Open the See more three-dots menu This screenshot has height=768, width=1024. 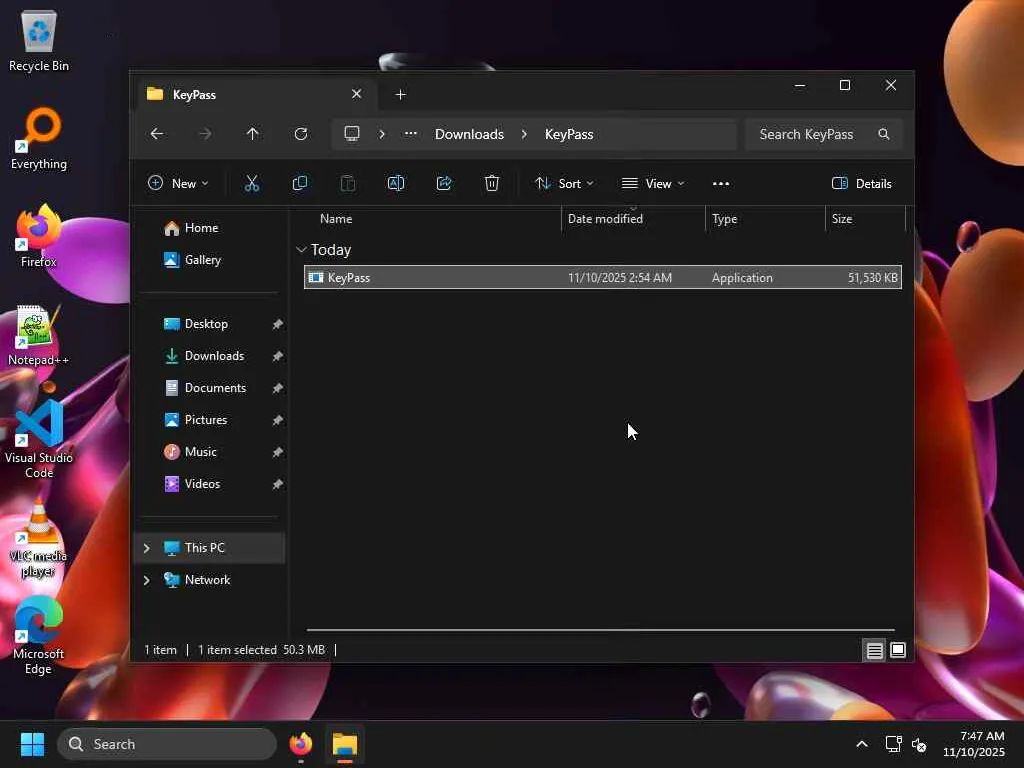point(721,184)
